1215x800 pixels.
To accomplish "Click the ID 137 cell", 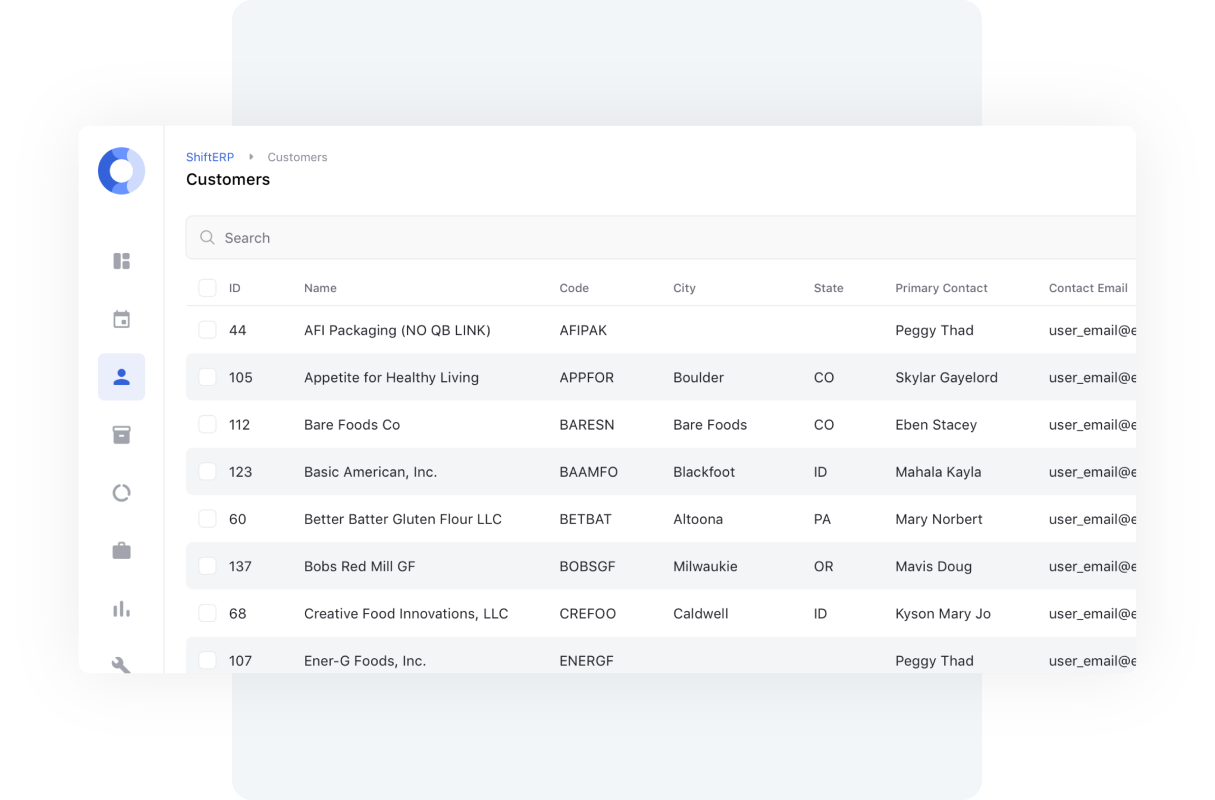I will pyautogui.click(x=240, y=566).
